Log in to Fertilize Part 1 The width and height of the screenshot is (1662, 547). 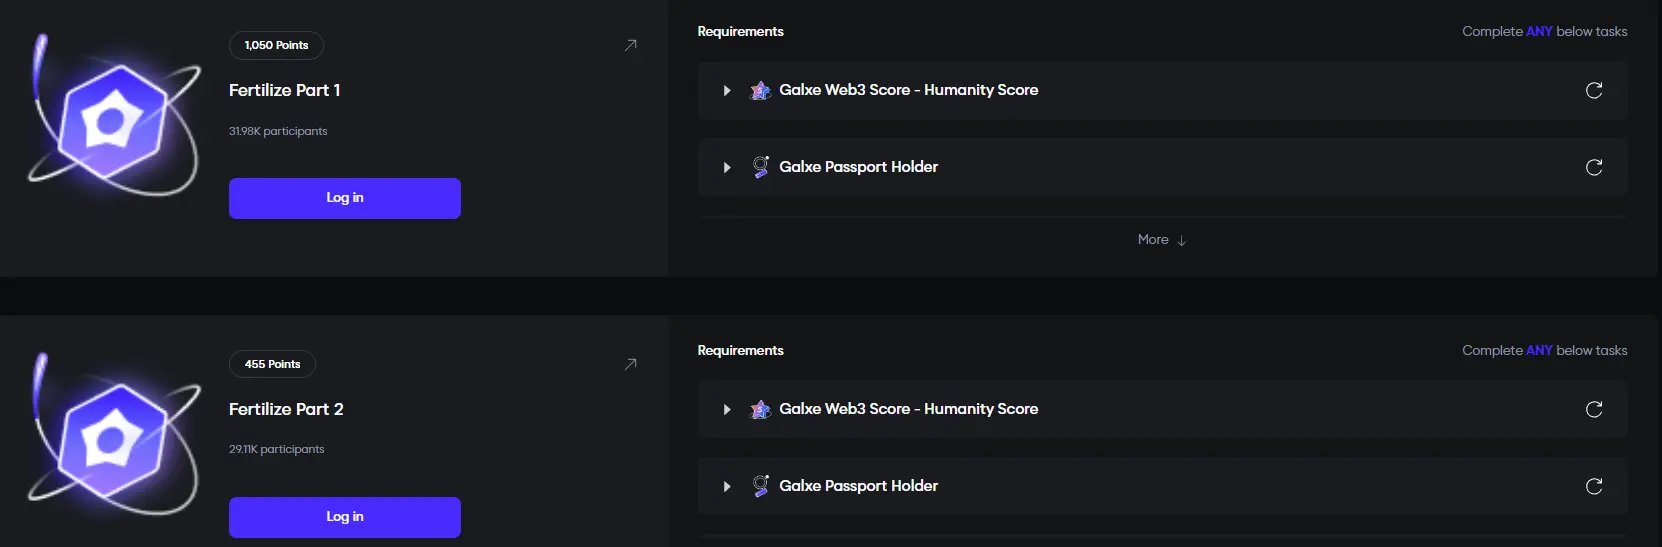pyautogui.click(x=345, y=198)
